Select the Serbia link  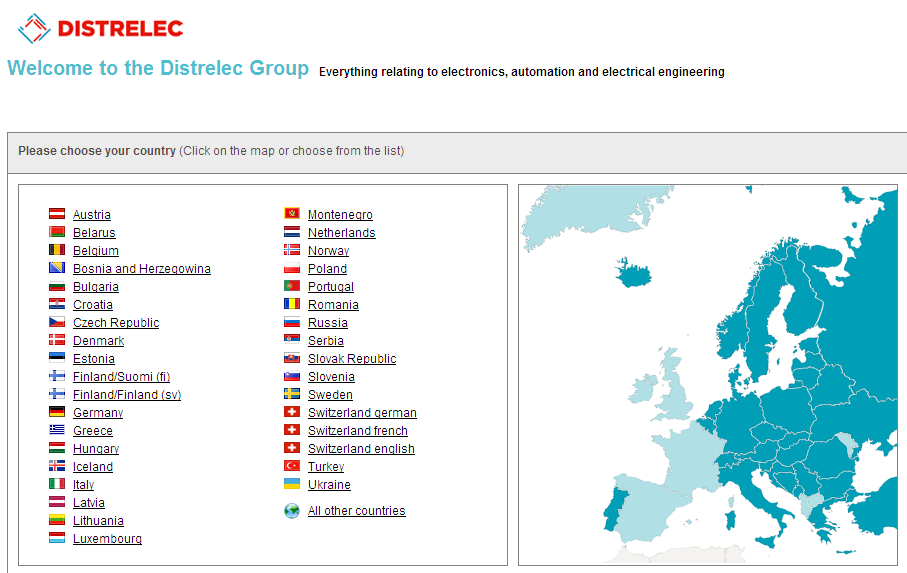[x=326, y=341]
